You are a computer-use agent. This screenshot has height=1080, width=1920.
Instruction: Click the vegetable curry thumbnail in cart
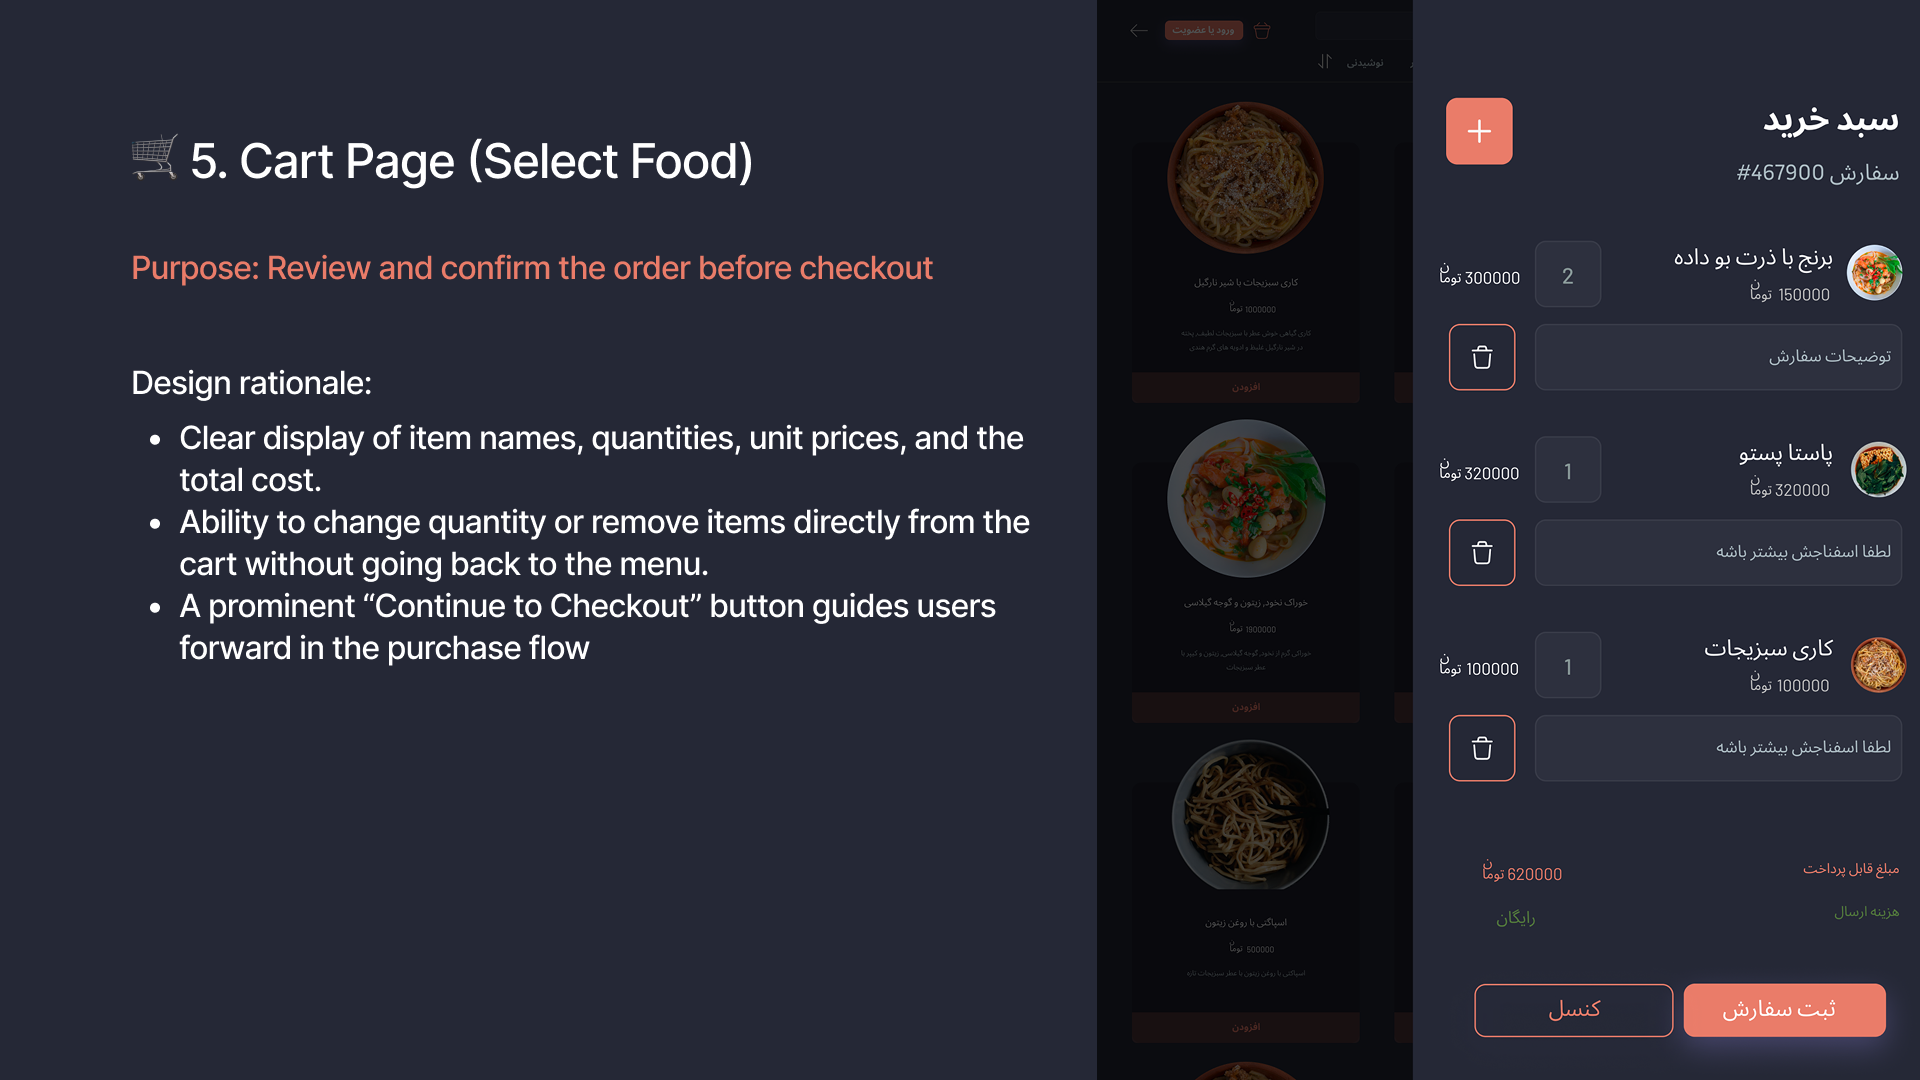tap(1877, 665)
